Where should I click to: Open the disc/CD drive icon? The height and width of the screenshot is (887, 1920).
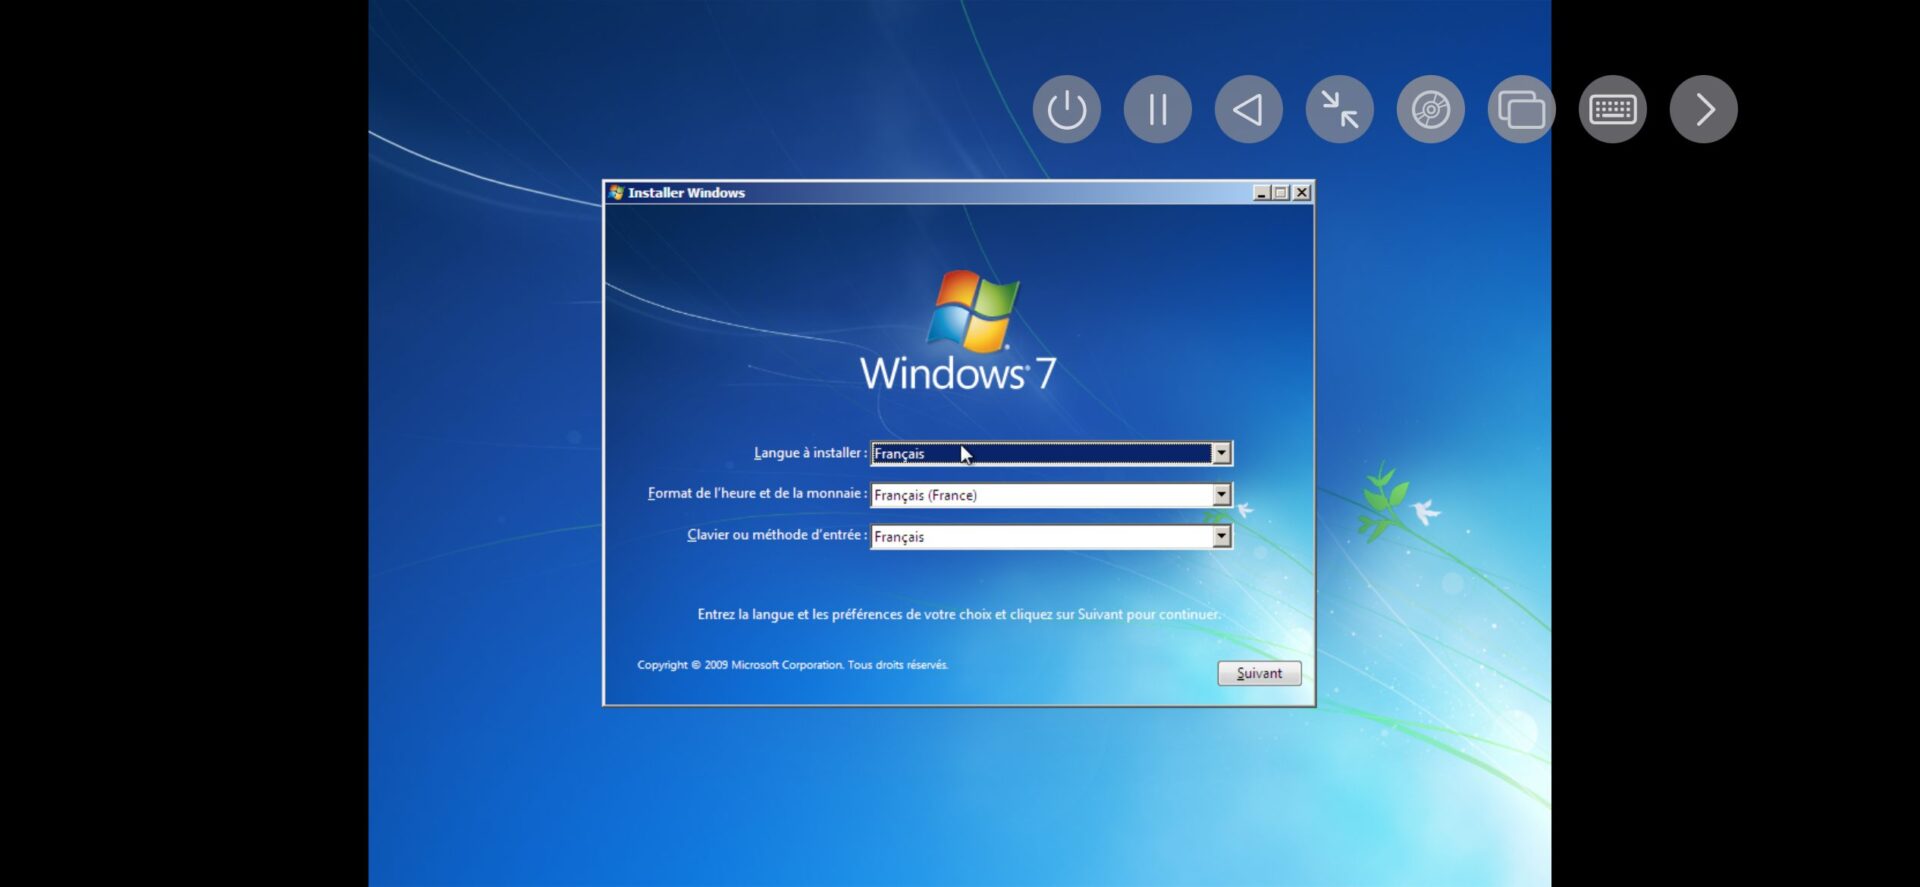pyautogui.click(x=1430, y=109)
